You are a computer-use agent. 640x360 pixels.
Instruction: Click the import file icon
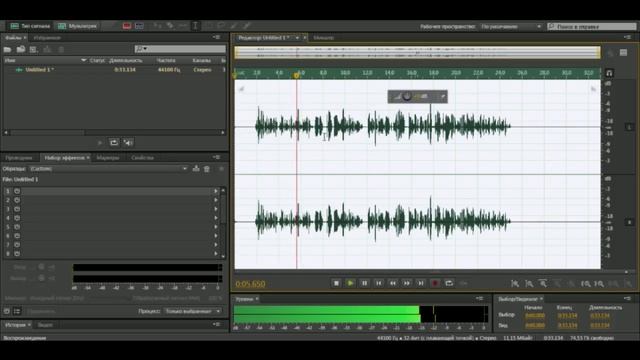(x=21, y=49)
